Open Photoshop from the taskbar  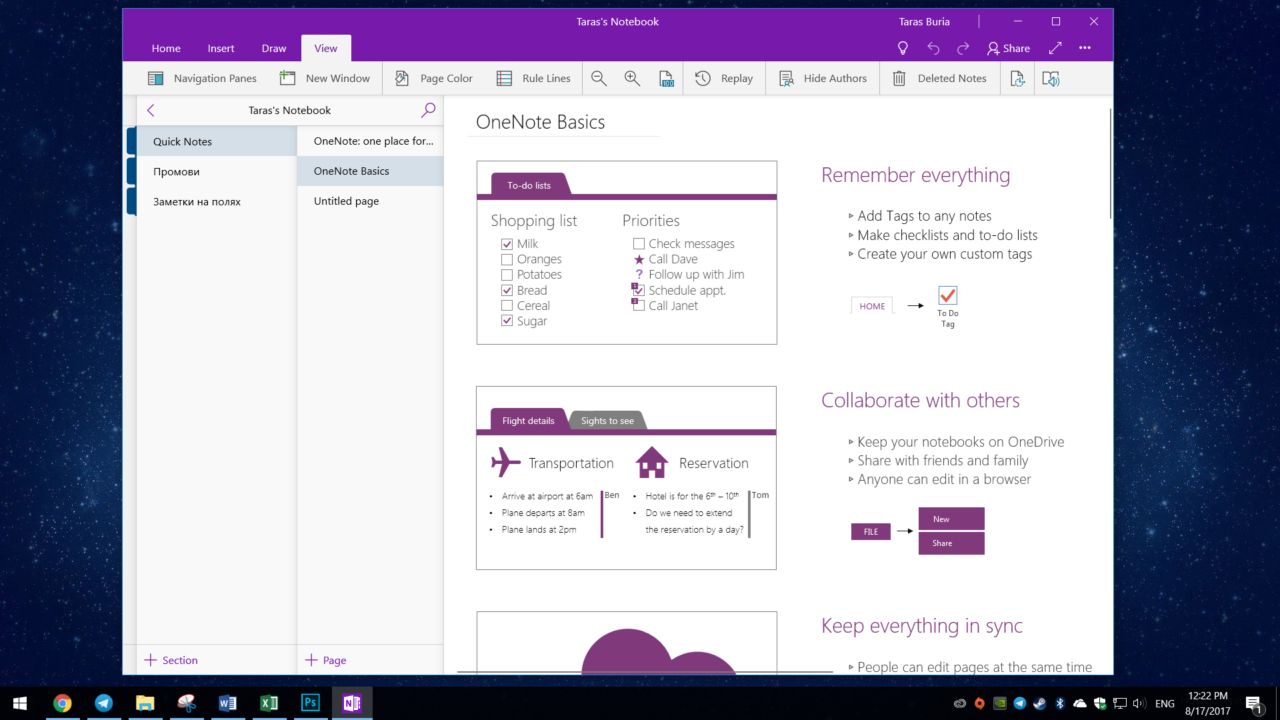coord(310,703)
